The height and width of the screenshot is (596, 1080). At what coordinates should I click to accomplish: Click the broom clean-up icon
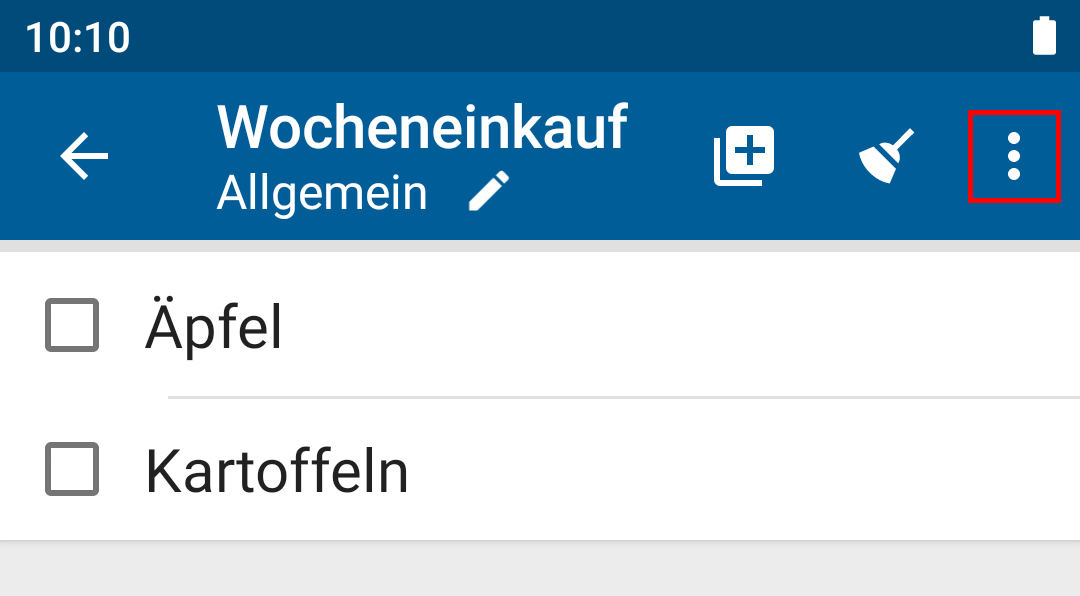click(x=886, y=156)
